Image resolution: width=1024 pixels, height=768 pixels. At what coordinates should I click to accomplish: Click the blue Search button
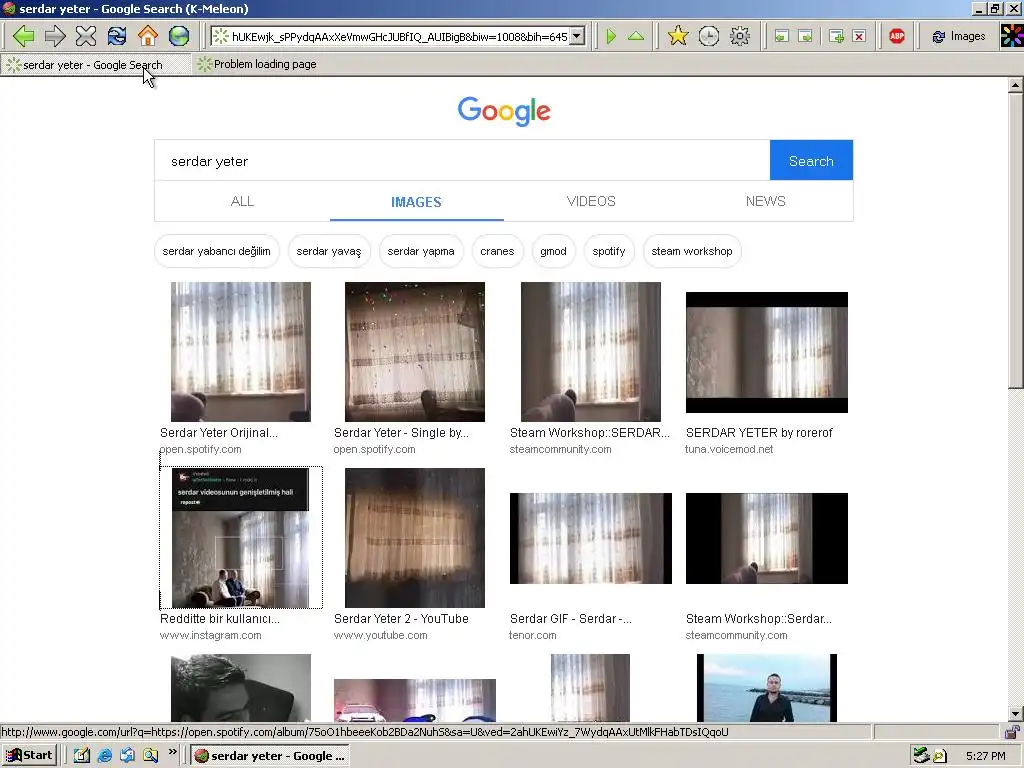coord(811,161)
